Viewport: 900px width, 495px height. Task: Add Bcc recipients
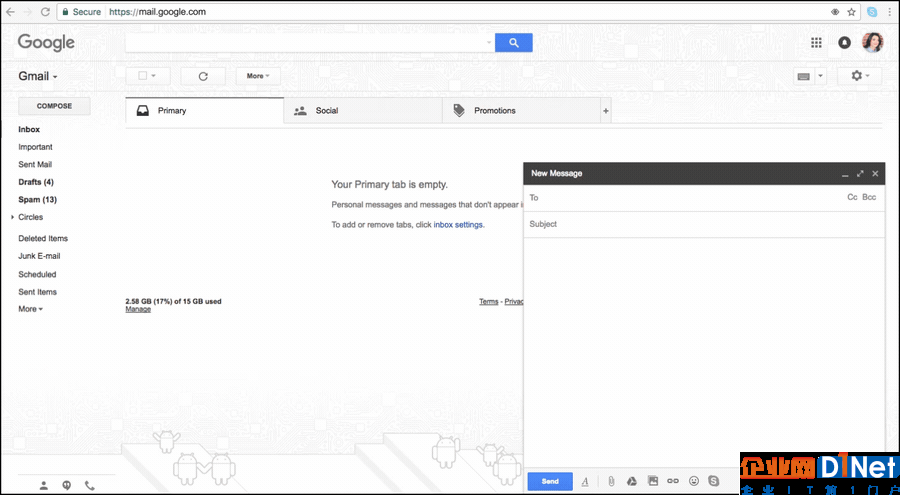[x=869, y=197]
